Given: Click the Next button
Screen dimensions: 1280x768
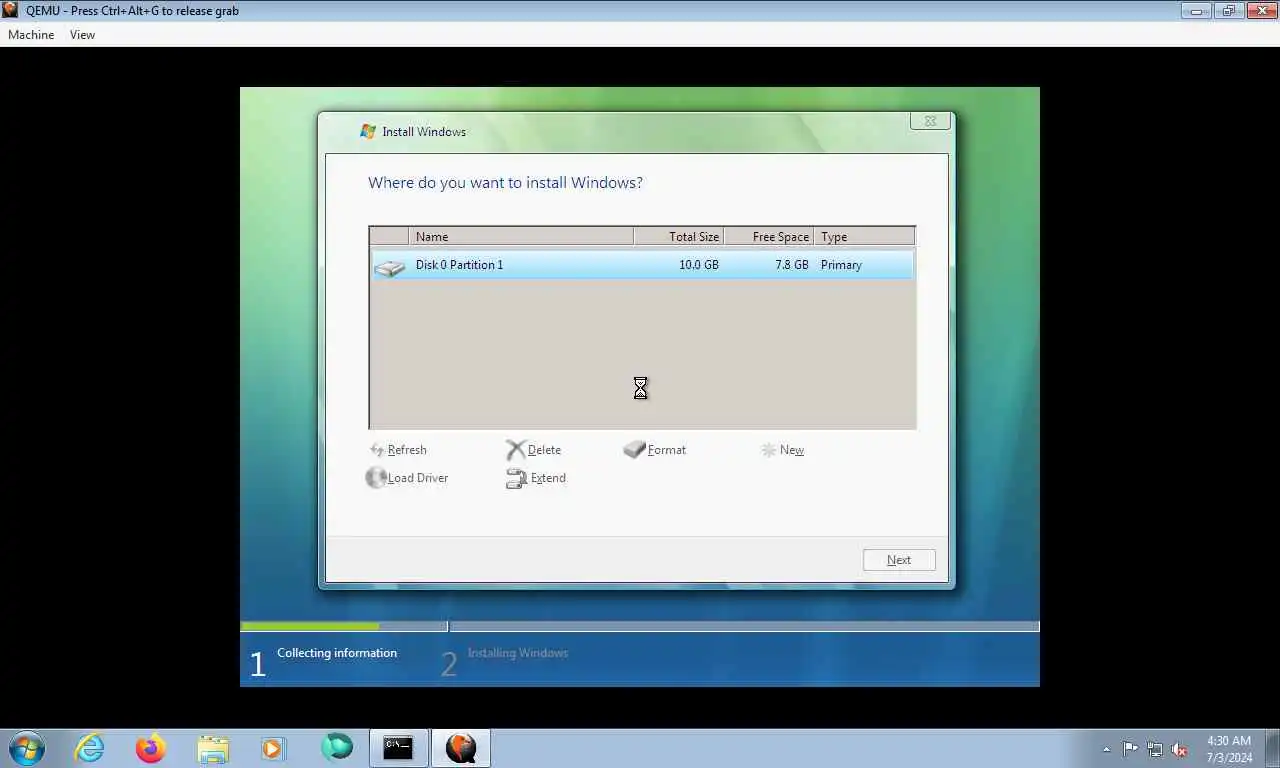Looking at the screenshot, I should pos(899,560).
